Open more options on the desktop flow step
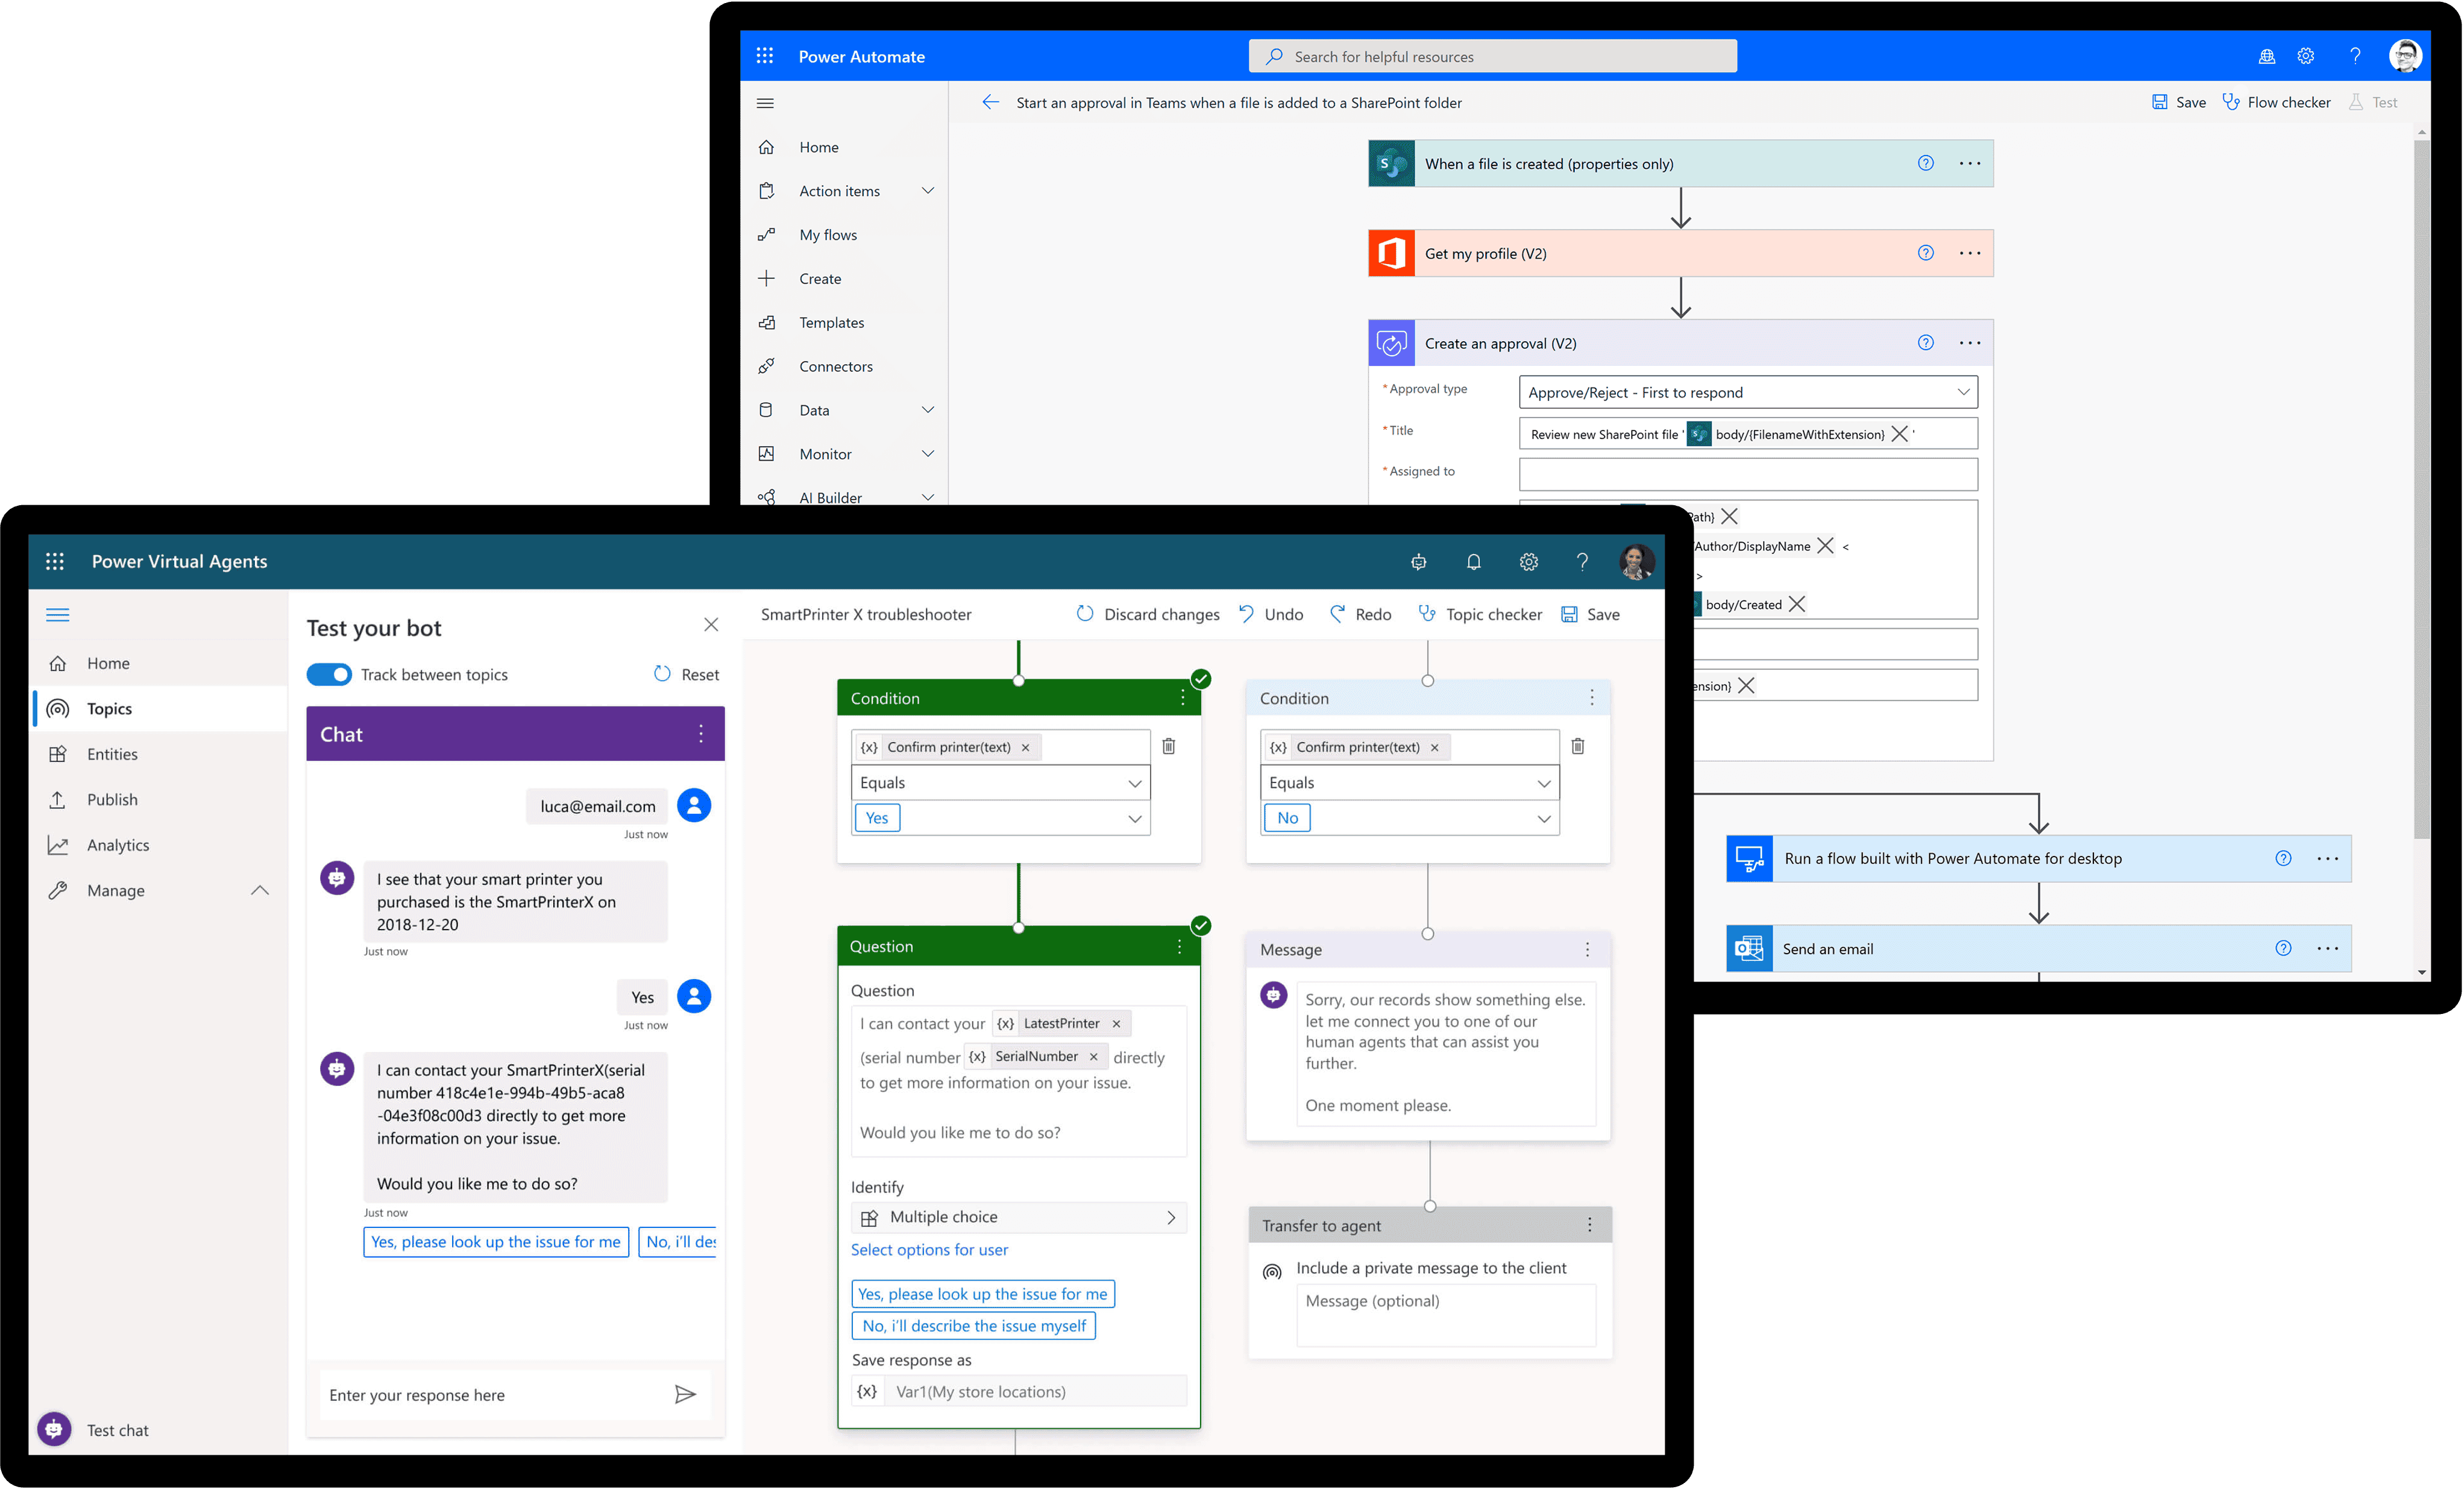 click(x=2328, y=858)
